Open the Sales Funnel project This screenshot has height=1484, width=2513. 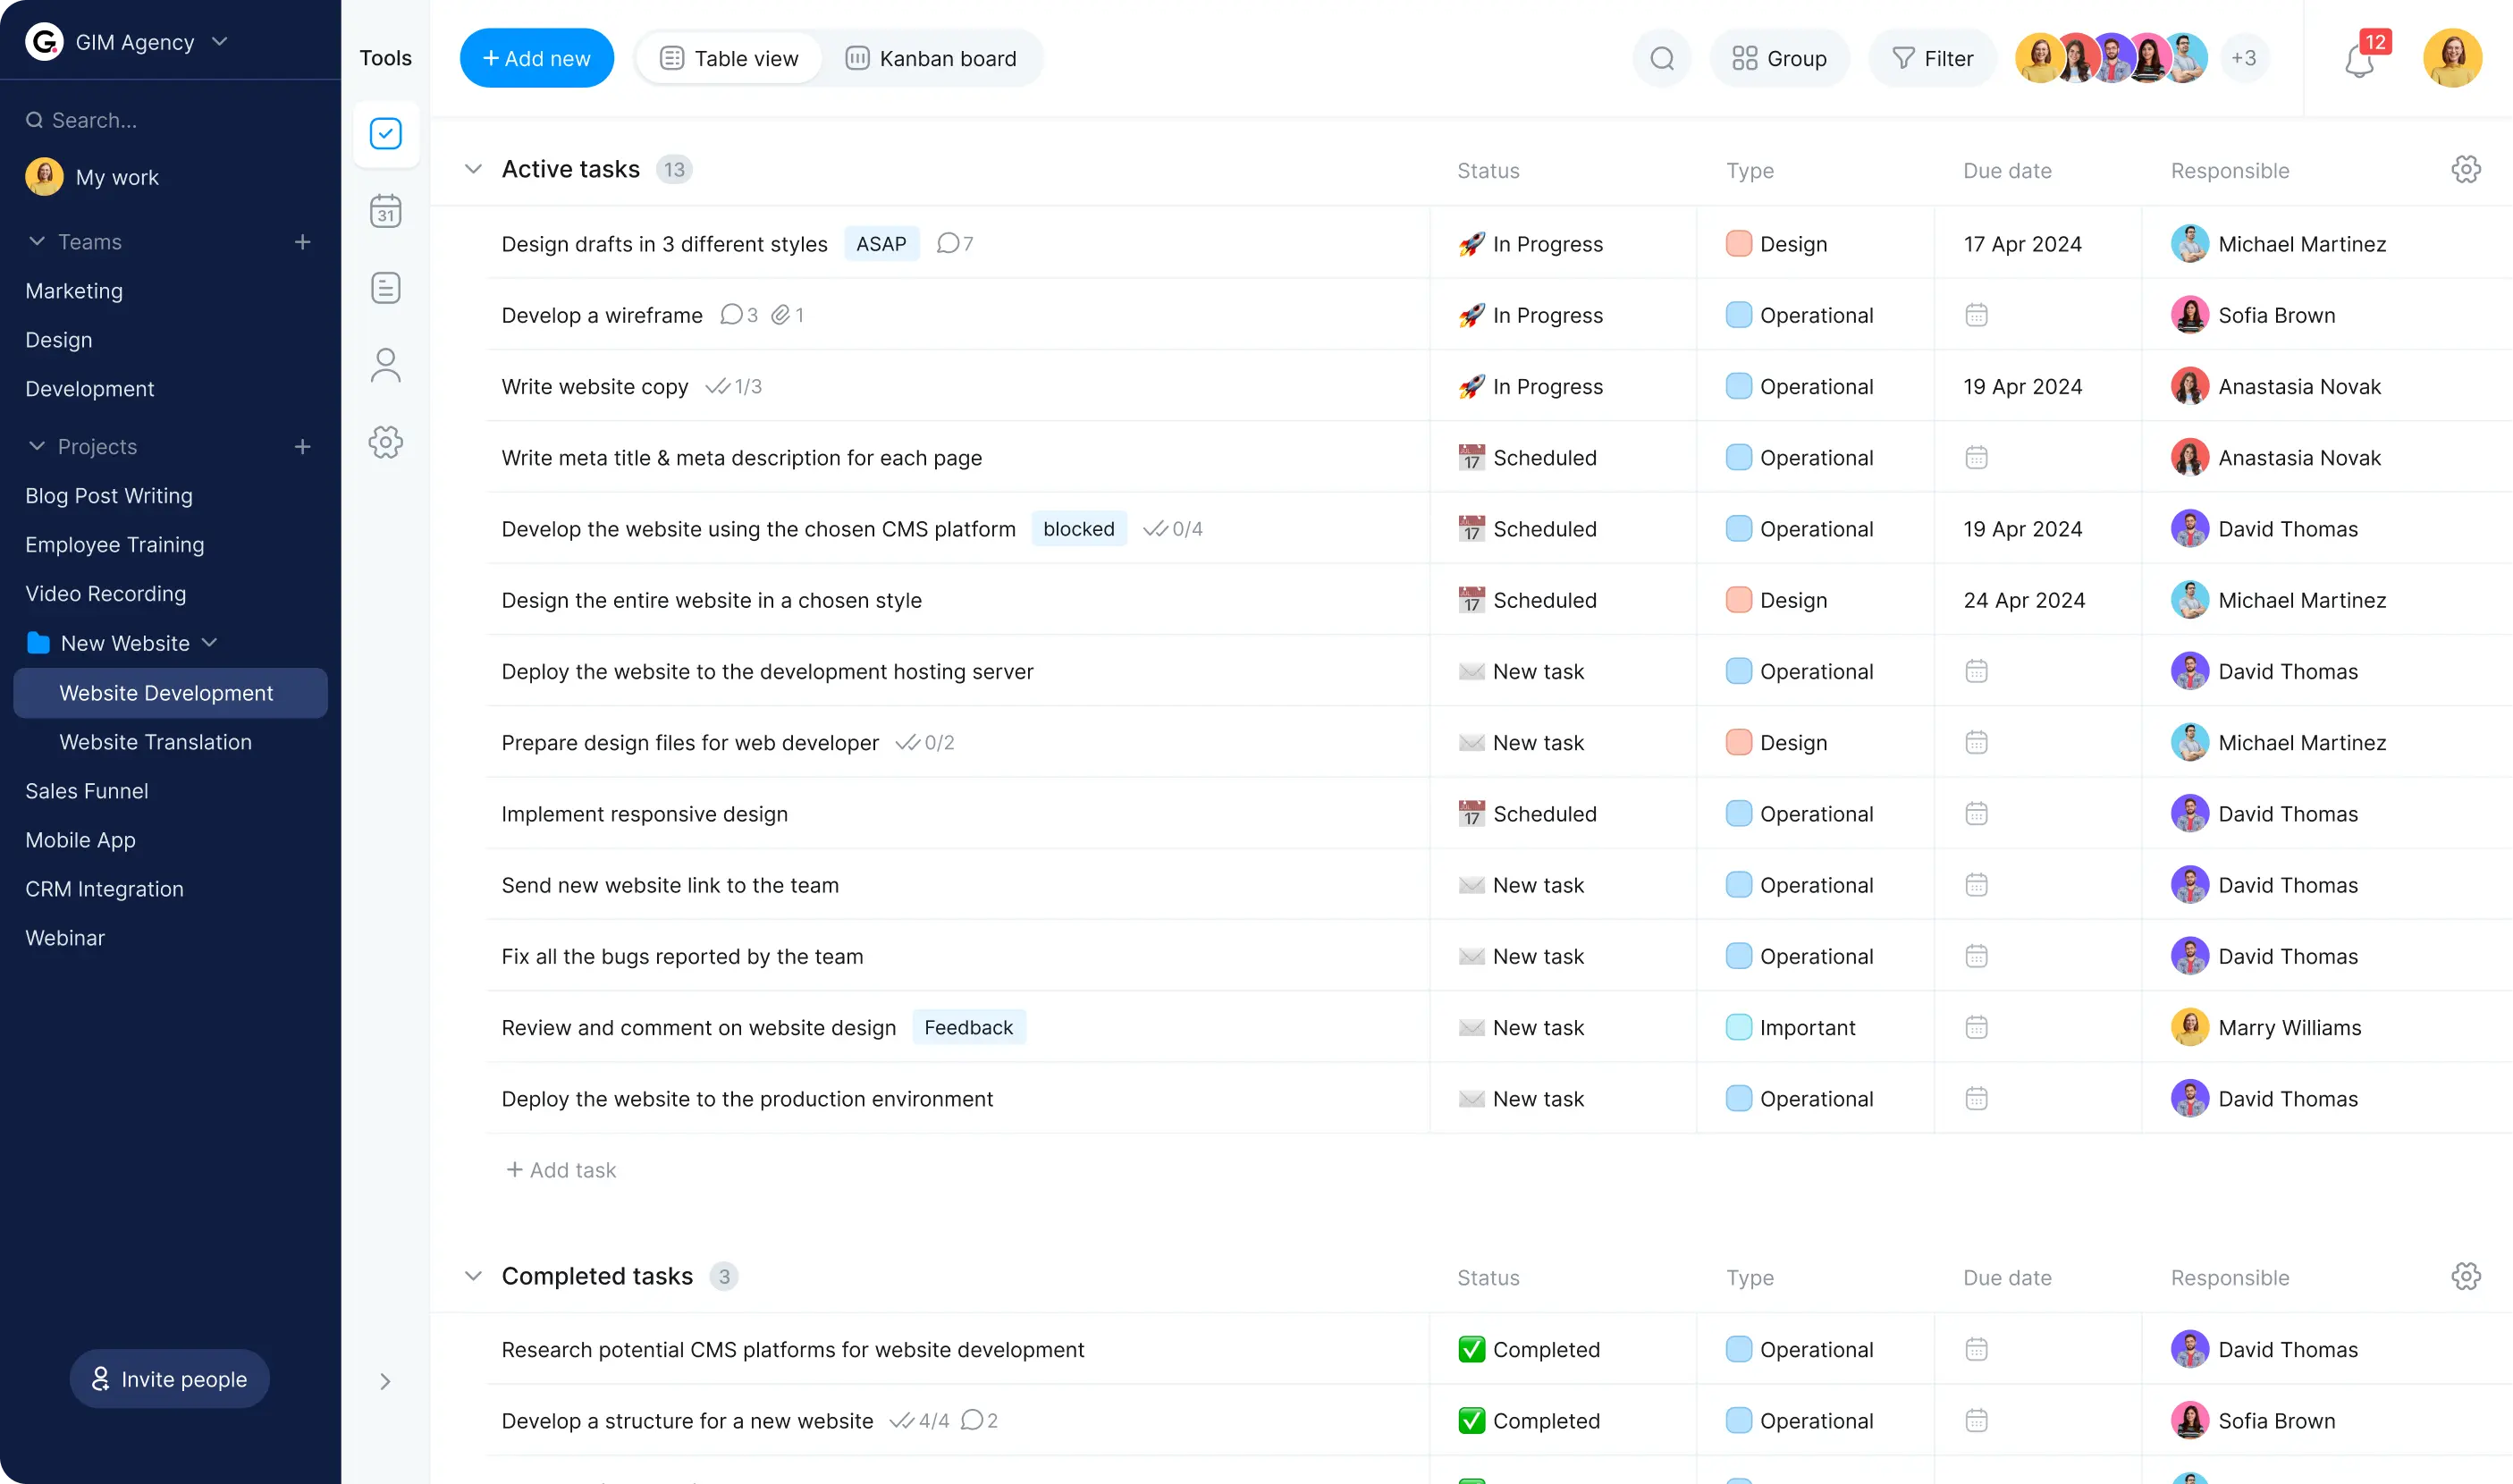tap(86, 791)
